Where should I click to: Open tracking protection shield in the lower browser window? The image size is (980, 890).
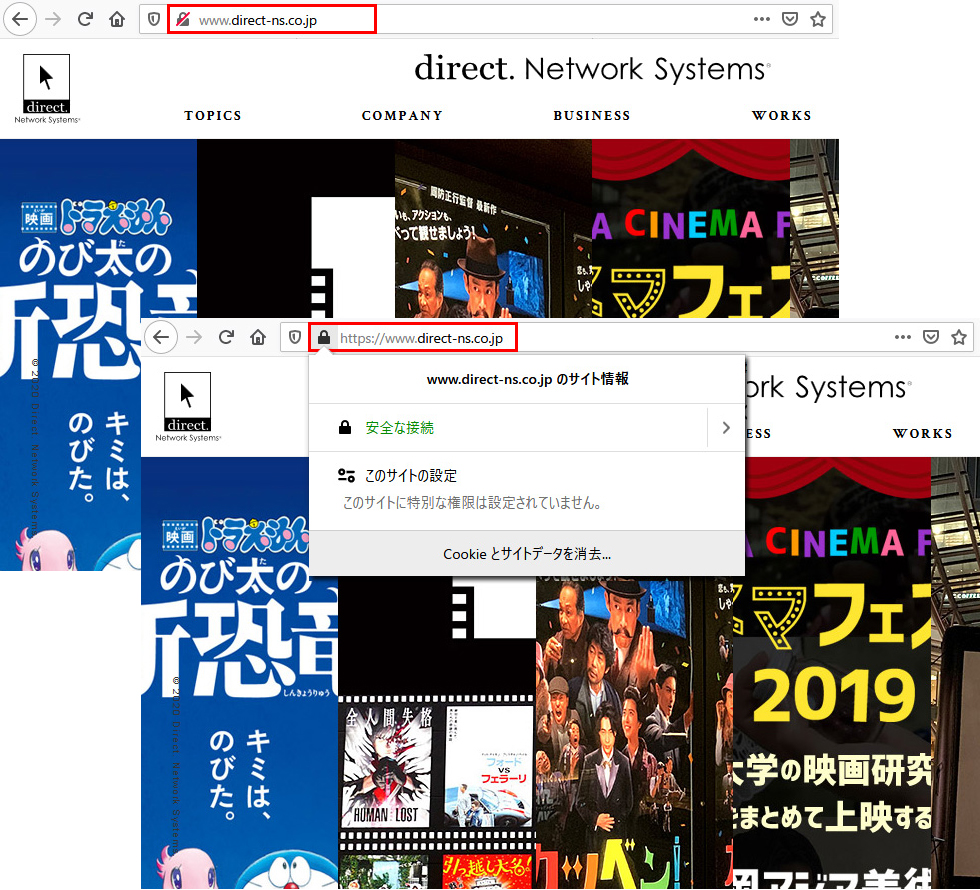click(295, 338)
